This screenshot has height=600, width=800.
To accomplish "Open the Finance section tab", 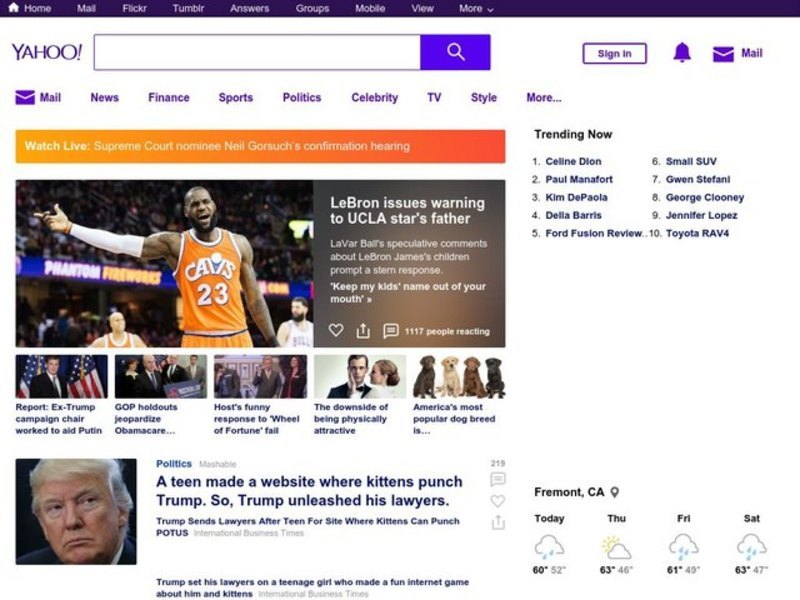I will 168,98.
